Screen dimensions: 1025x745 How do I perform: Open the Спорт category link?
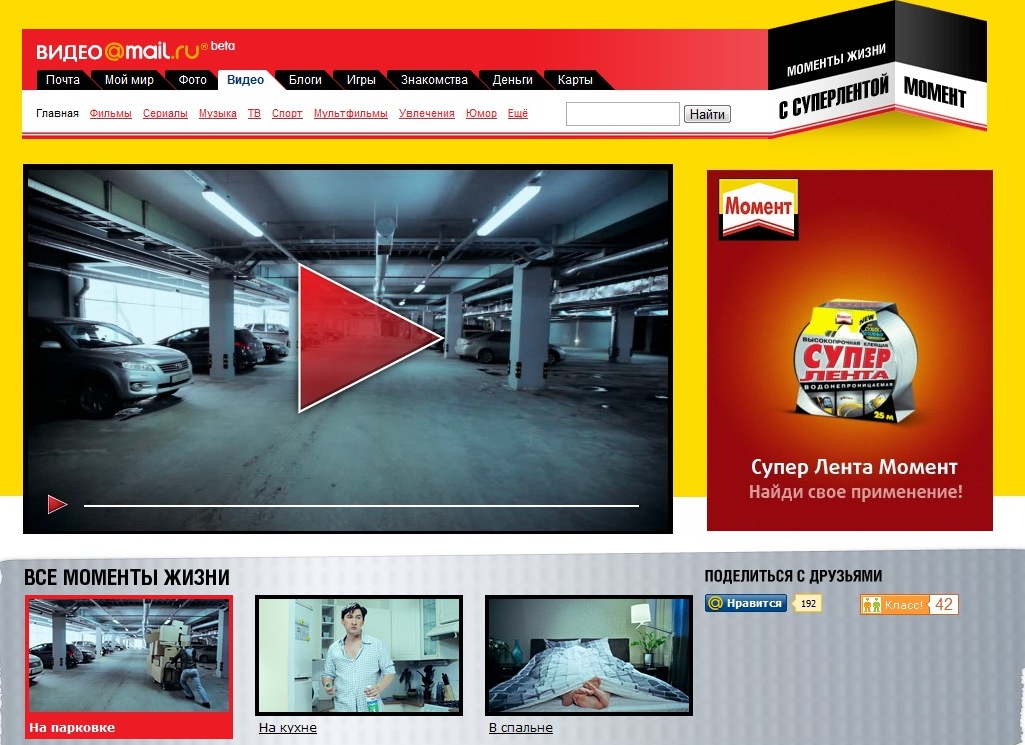click(287, 113)
